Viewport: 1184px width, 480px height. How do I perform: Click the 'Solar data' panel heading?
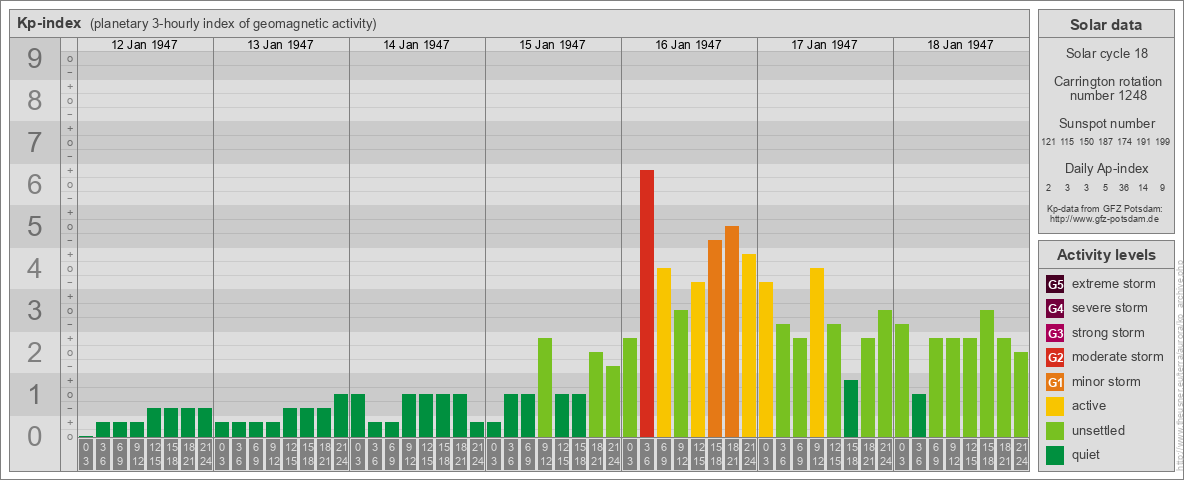point(1105,25)
